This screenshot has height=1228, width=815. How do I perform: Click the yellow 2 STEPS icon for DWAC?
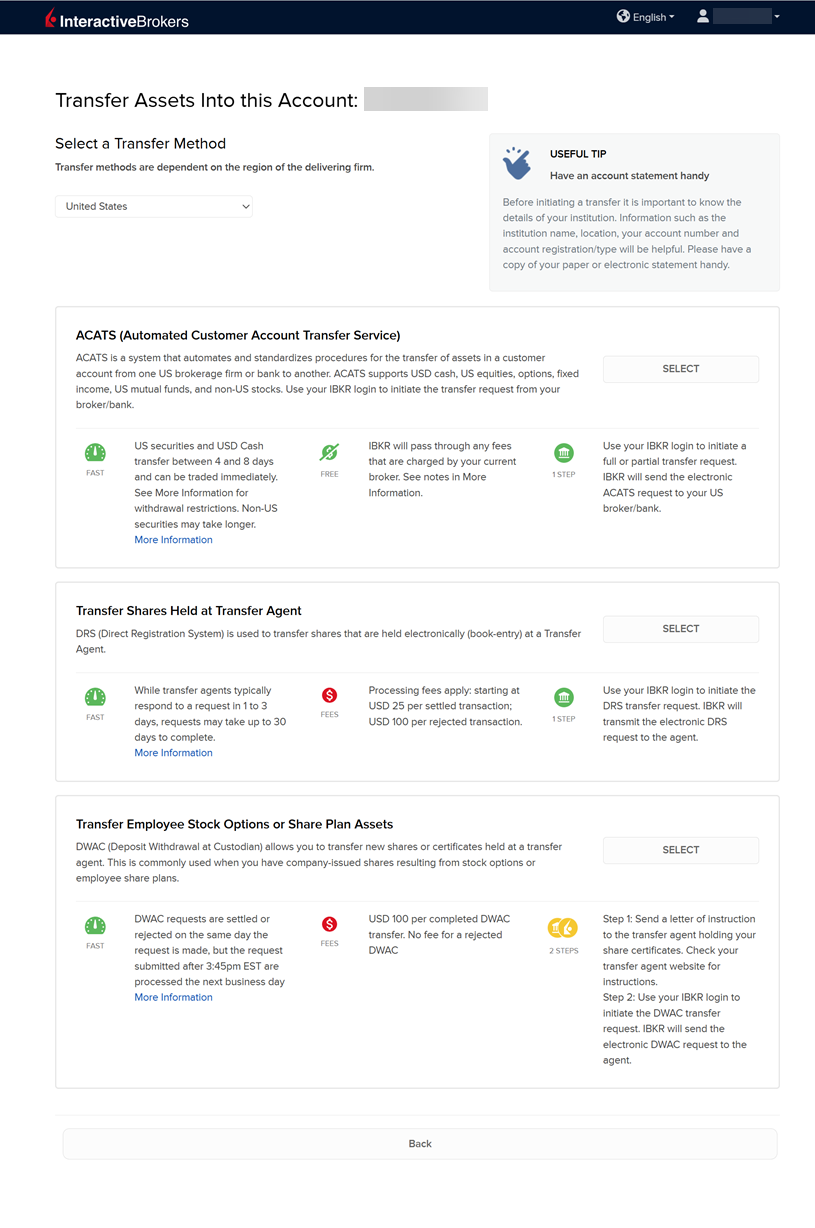coord(564,929)
